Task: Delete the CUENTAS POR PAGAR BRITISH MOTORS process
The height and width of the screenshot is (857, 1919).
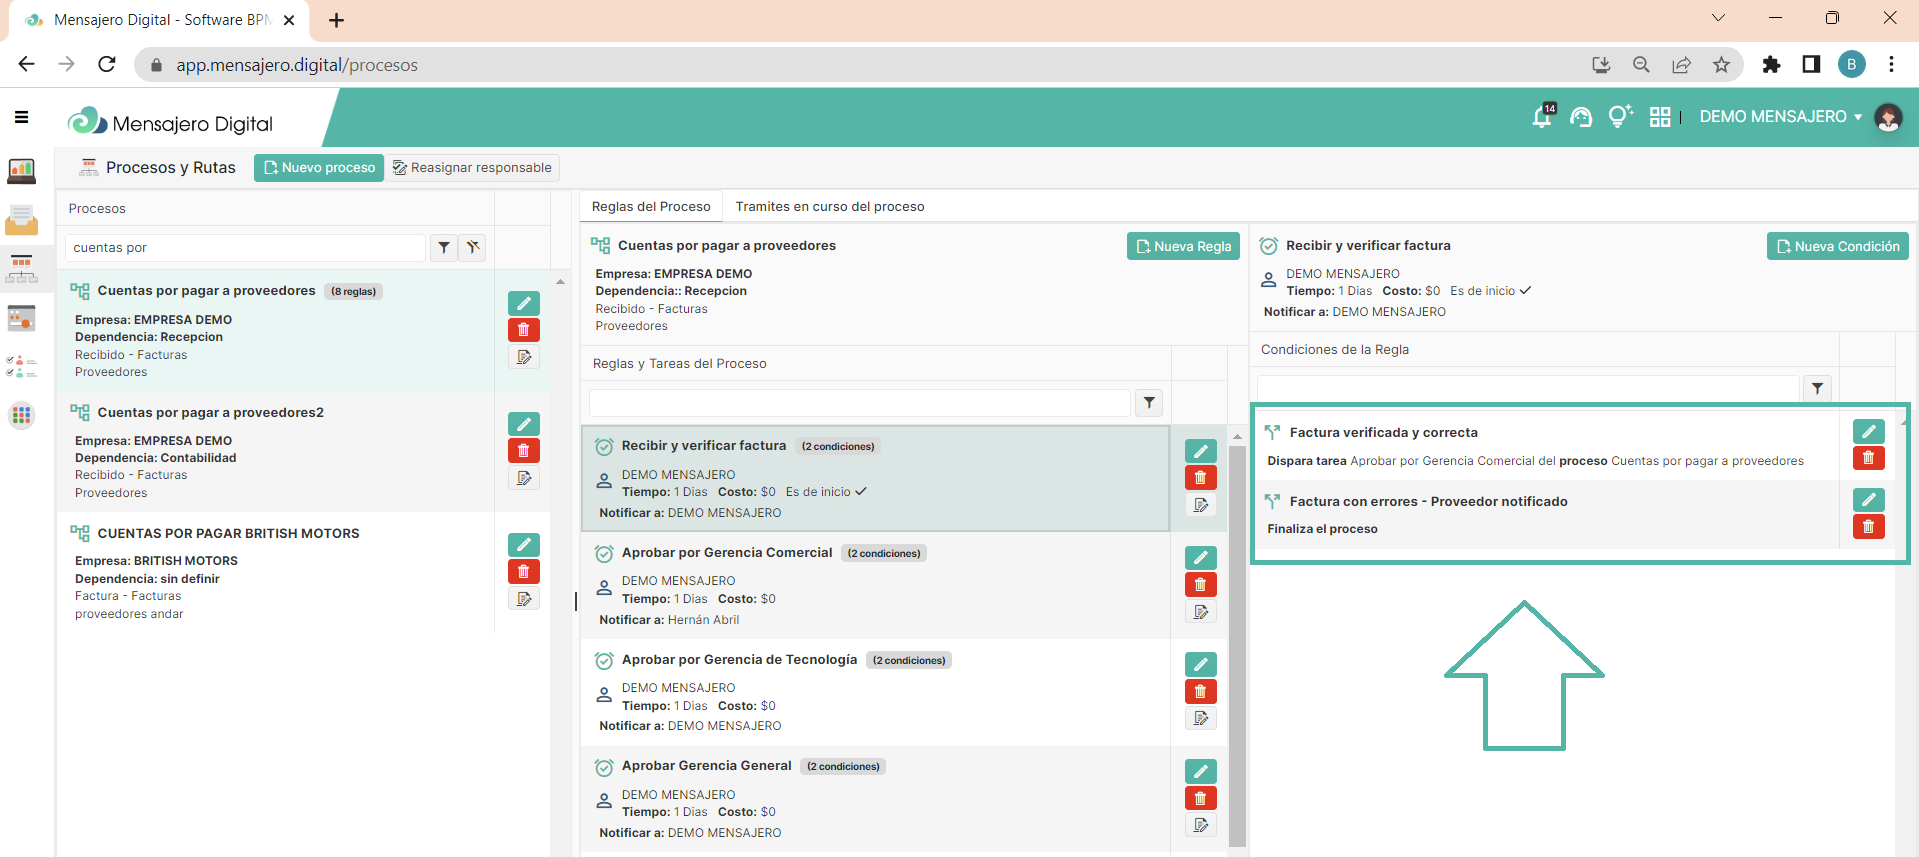Action: coord(523,571)
